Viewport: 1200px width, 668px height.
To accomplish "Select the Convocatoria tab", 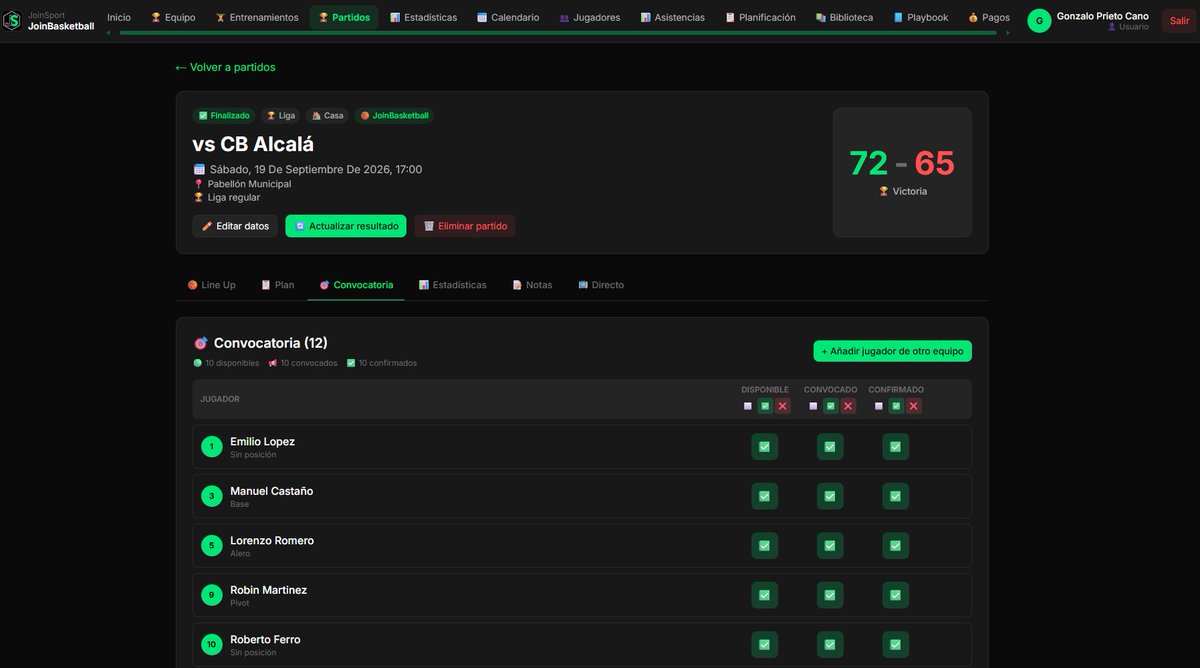I will click(356, 285).
